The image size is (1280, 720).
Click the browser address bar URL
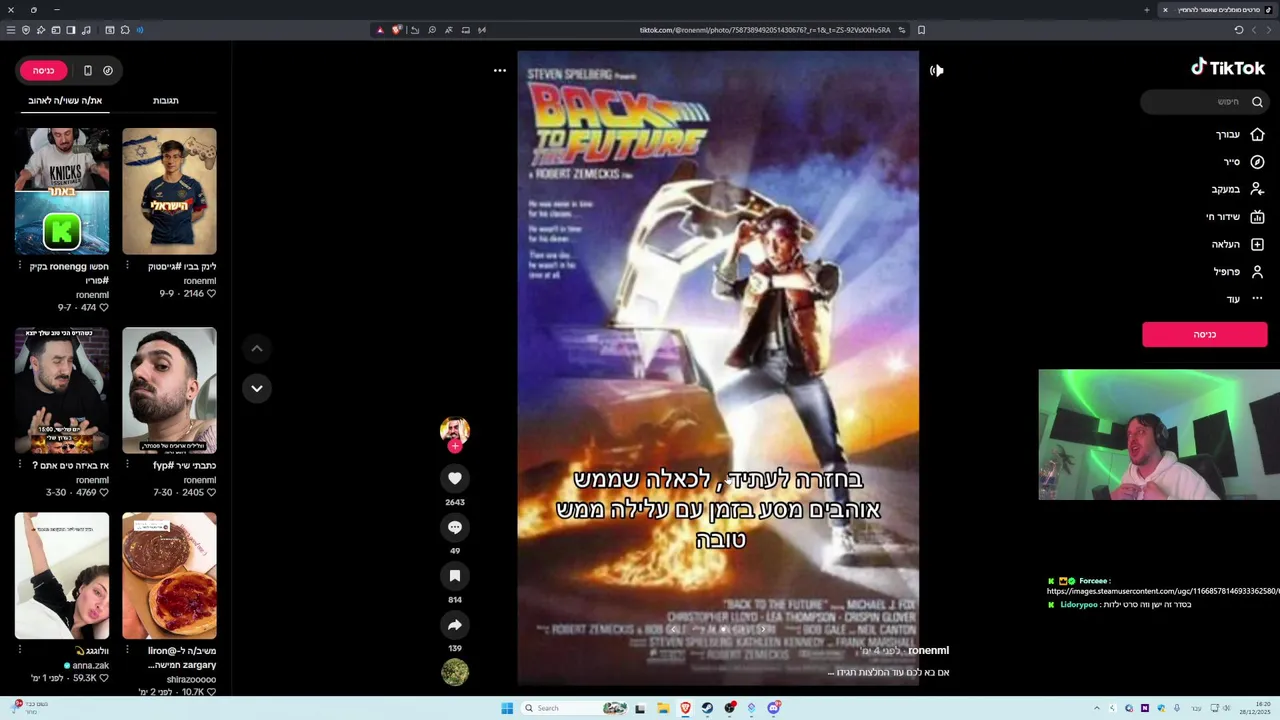click(x=764, y=30)
